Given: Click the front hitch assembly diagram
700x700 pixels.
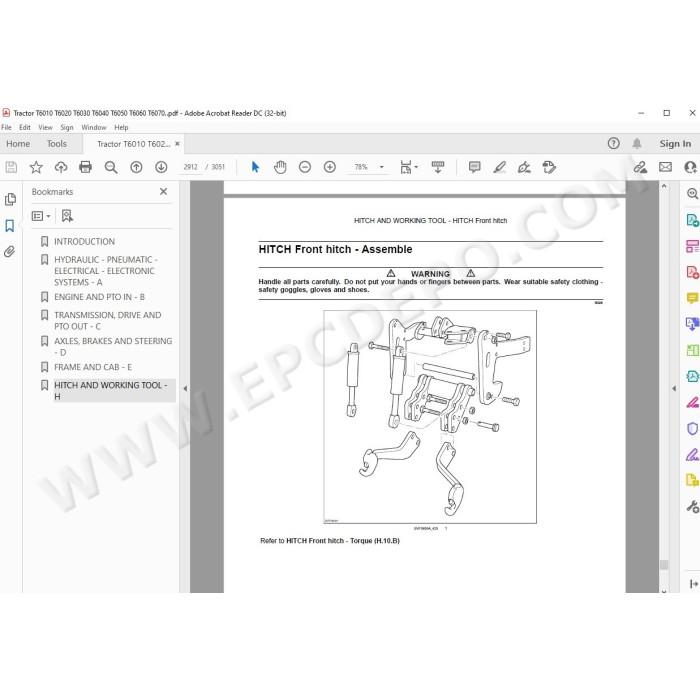Looking at the screenshot, I should coord(430,417).
